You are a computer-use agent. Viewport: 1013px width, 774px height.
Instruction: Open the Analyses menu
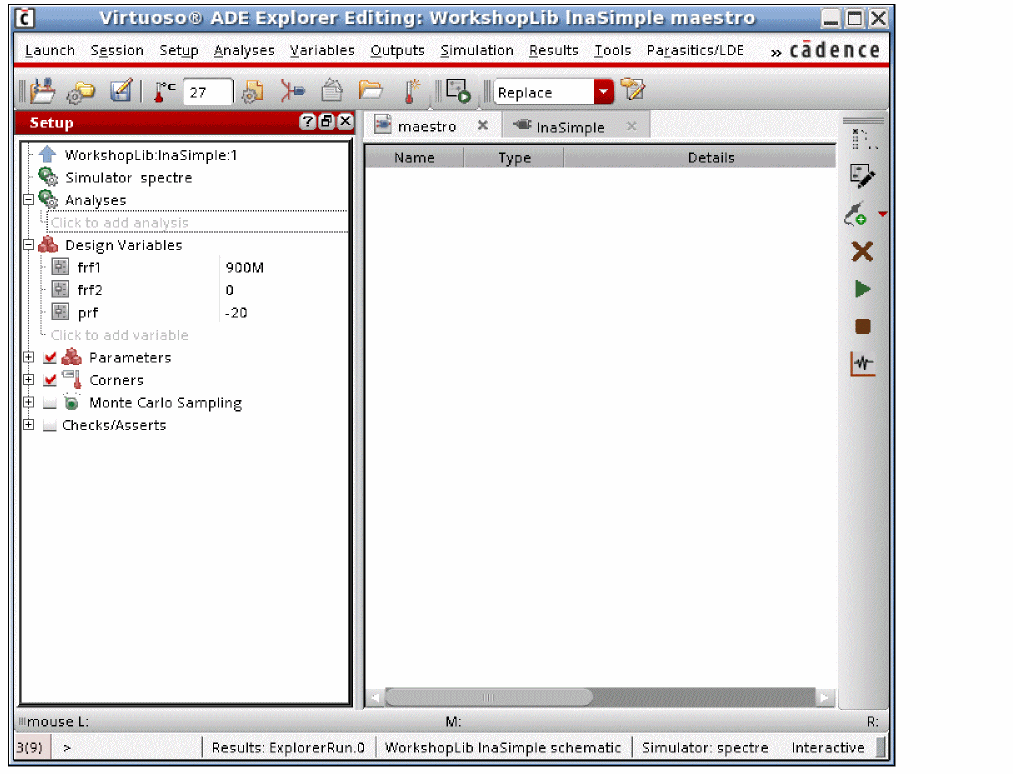244,50
